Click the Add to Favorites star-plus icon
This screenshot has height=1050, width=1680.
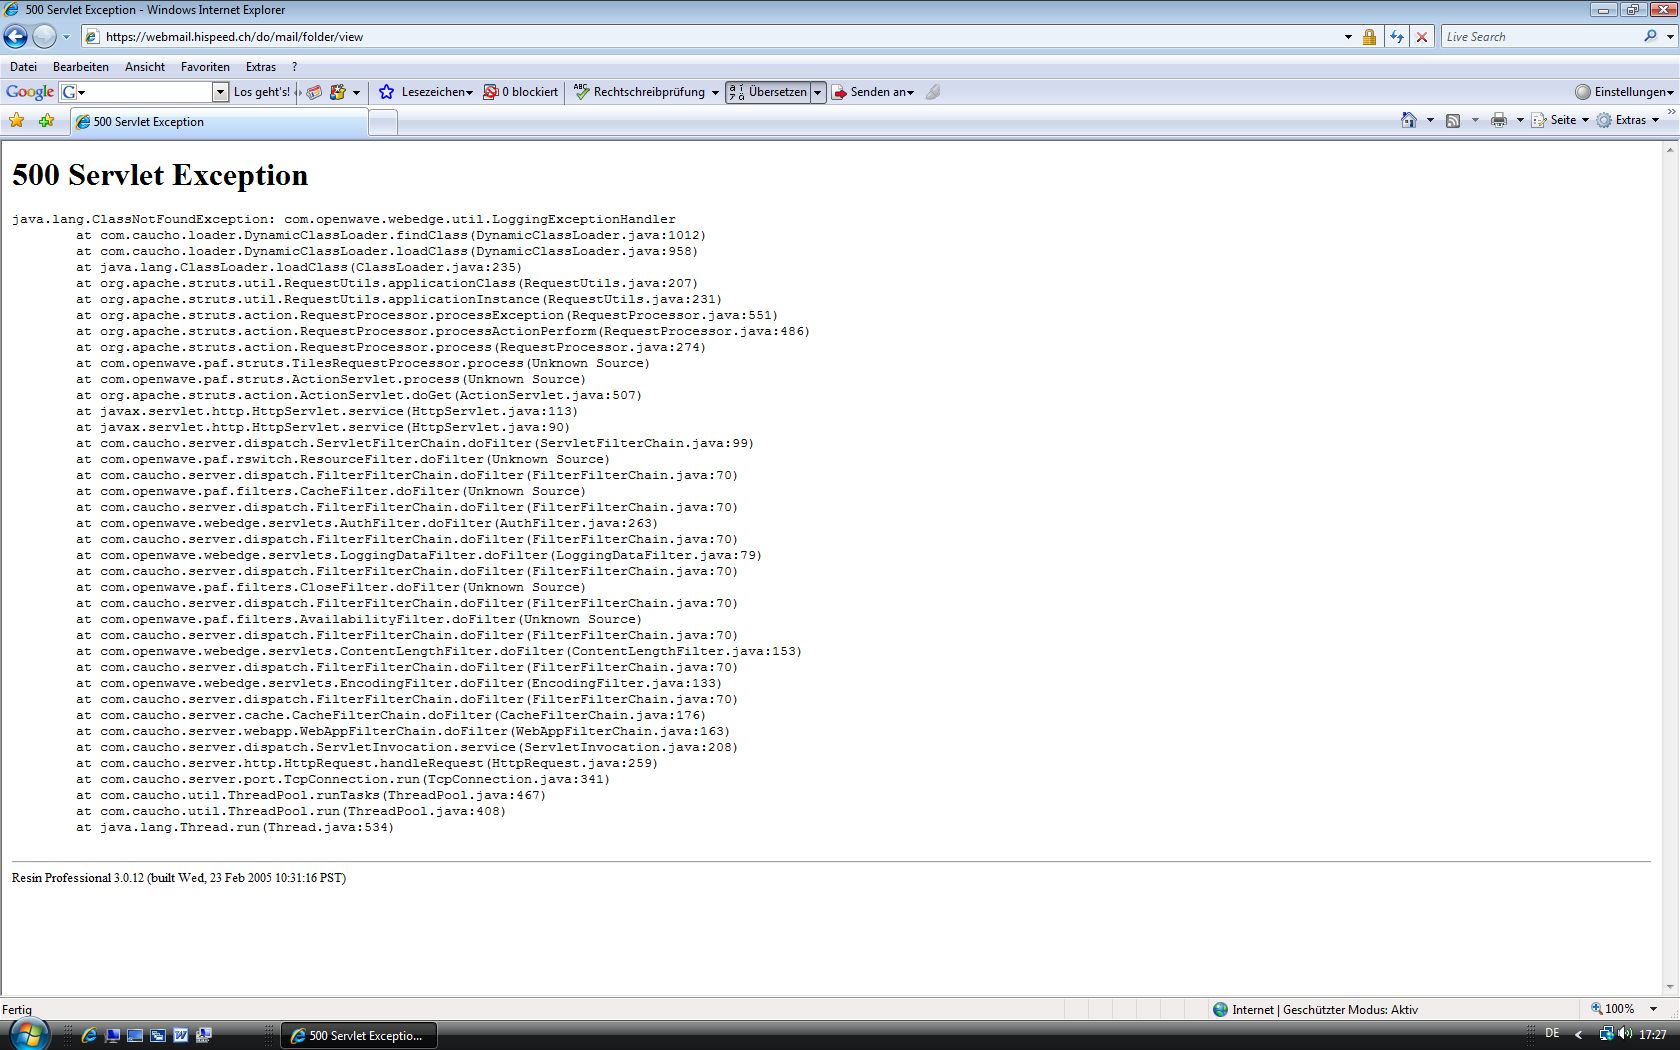point(46,121)
